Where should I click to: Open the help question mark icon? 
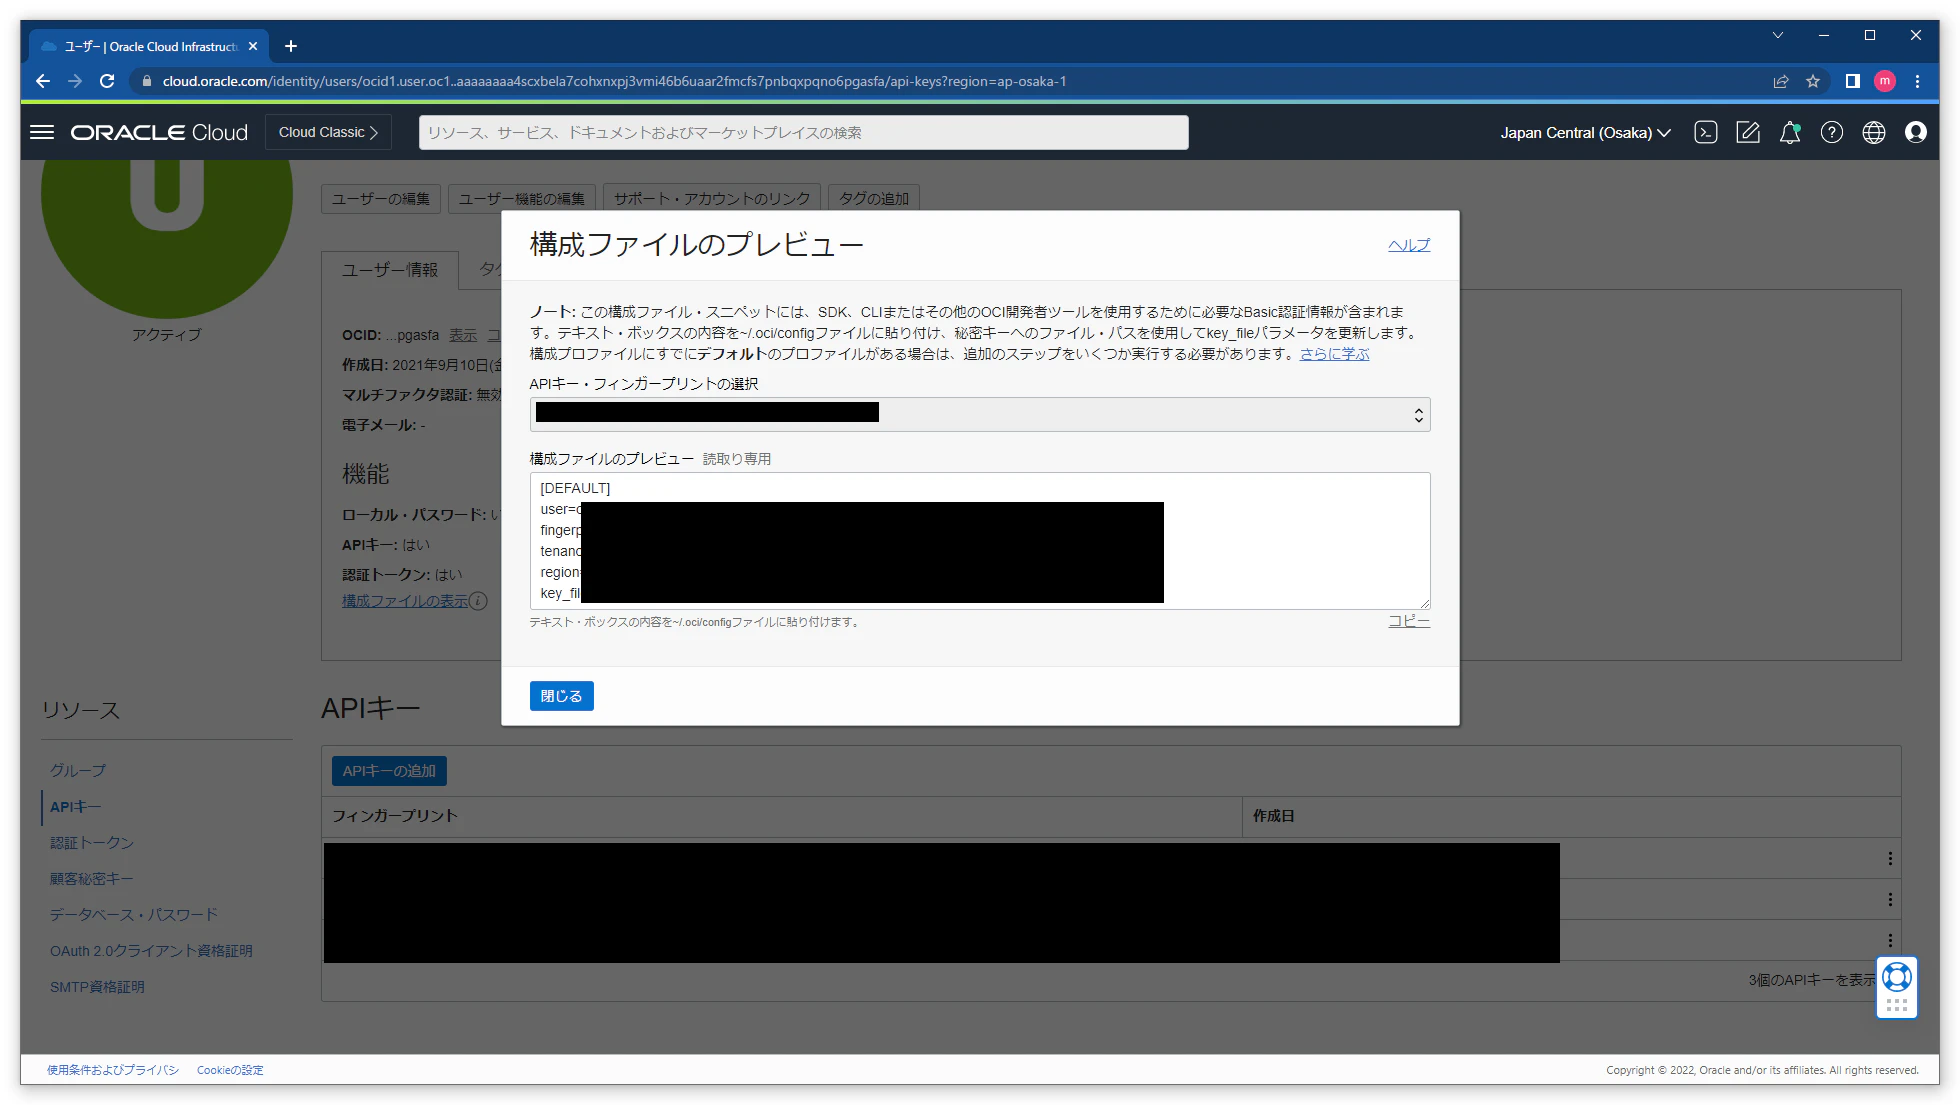1832,132
